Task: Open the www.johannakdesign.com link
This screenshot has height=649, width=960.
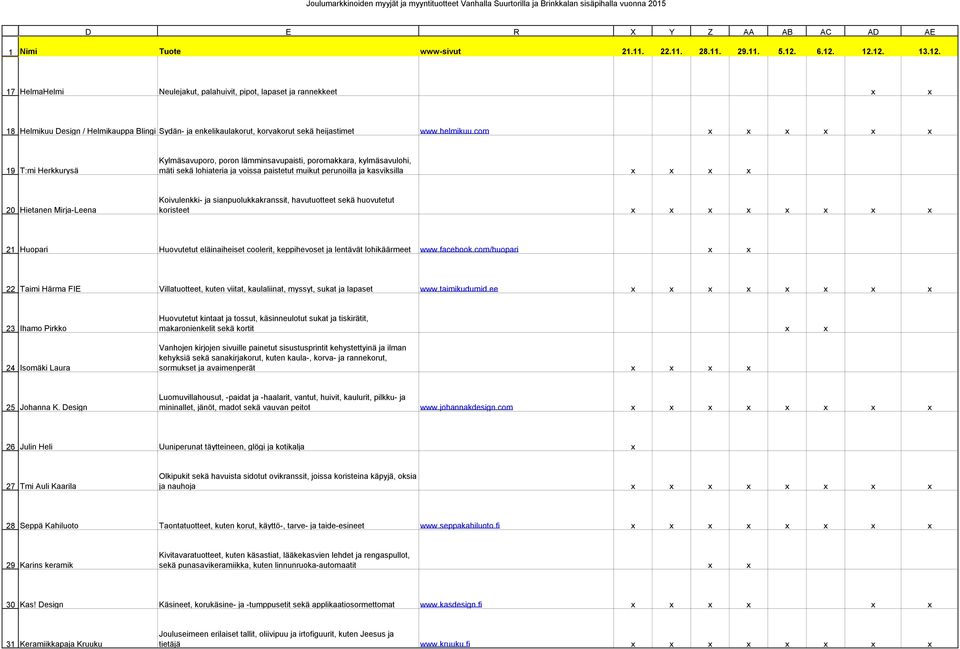Action: coord(466,407)
